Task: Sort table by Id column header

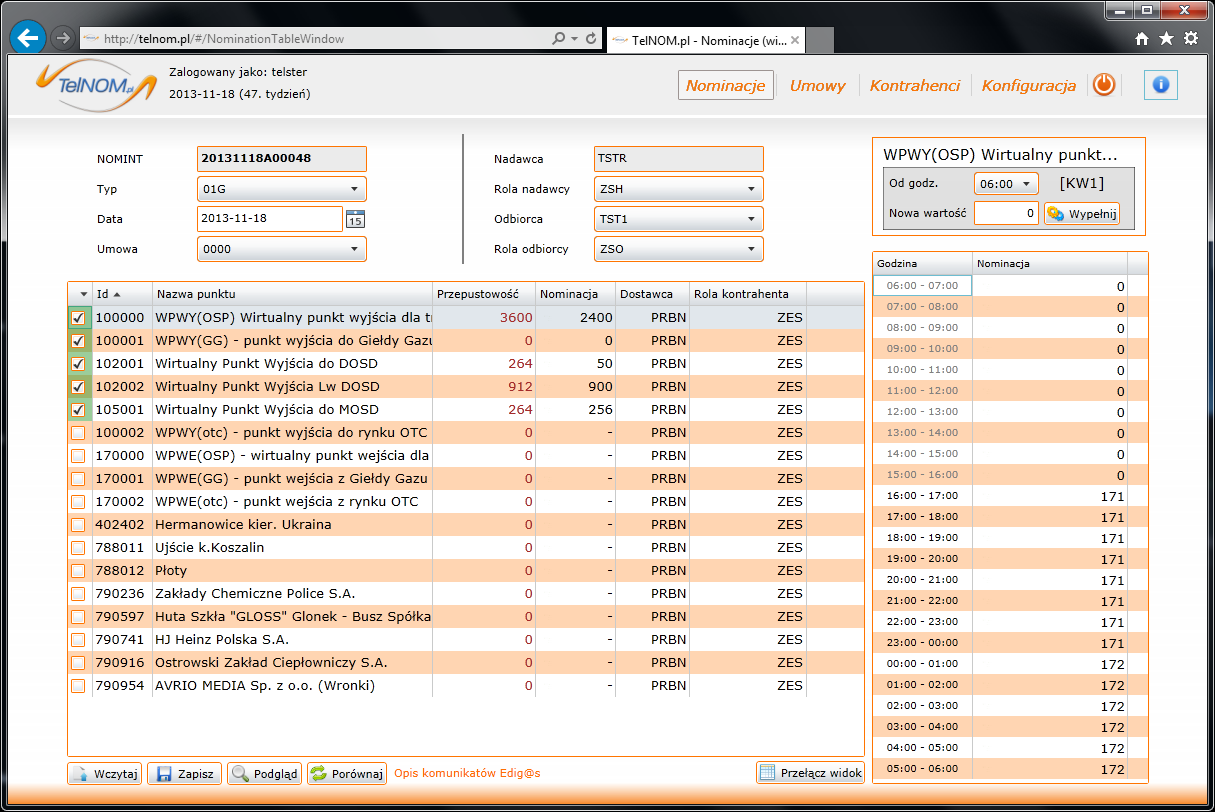Action: [122, 294]
